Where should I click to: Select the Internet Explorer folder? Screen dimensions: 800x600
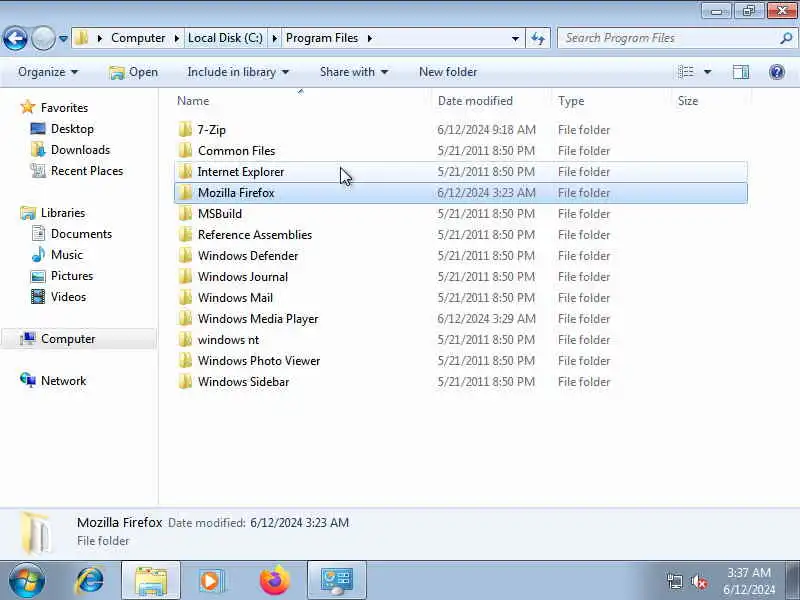[x=461, y=171]
